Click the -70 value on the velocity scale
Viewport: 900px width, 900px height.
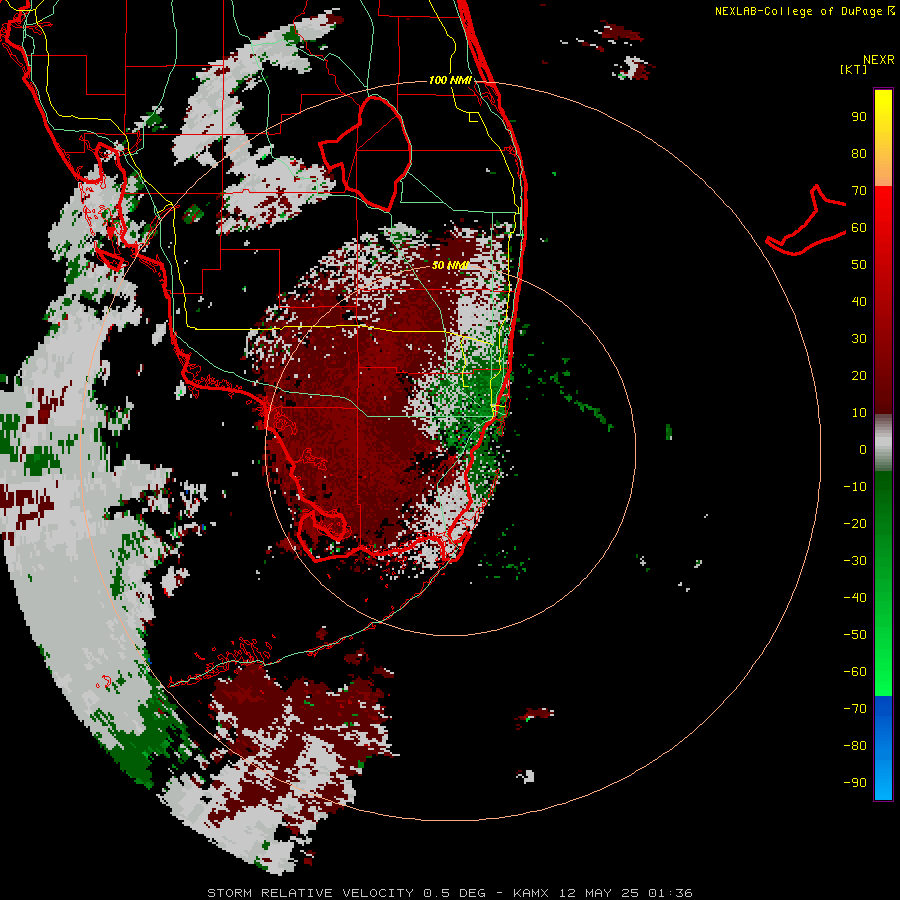[855, 709]
